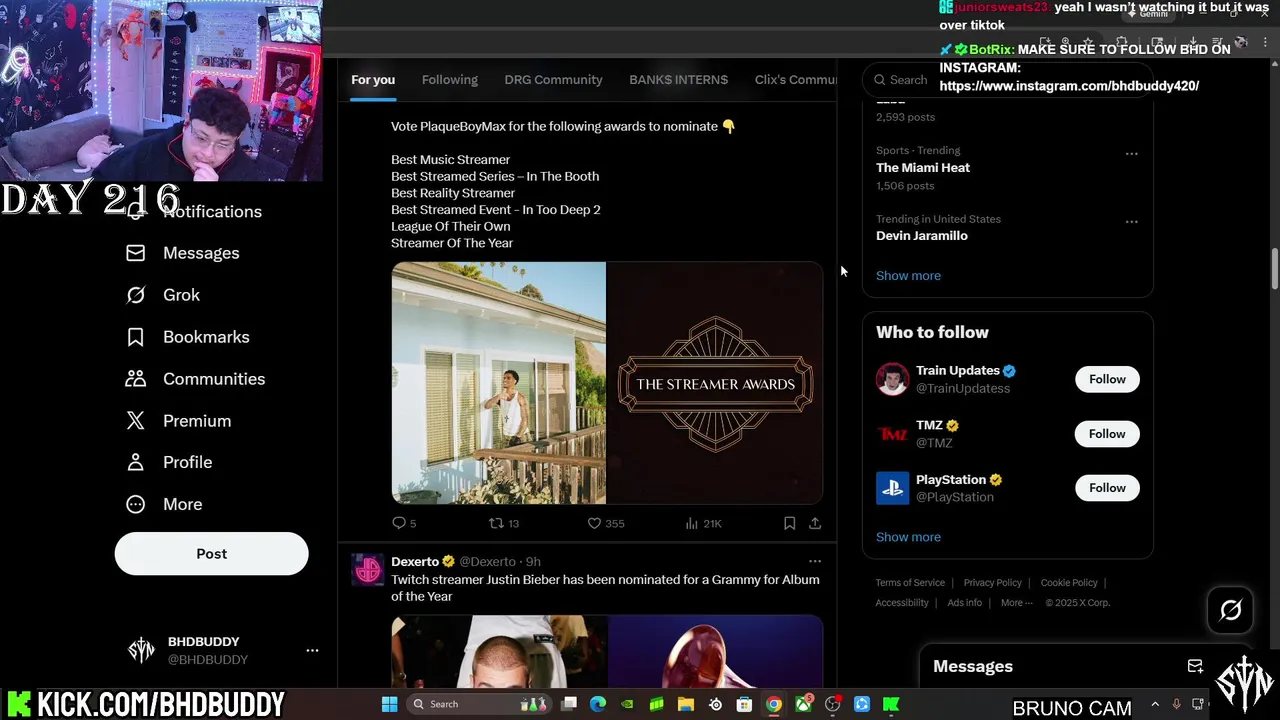Viewport: 1280px width, 720px height.
Task: Open more options on Dexerto post
Action: tap(815, 561)
